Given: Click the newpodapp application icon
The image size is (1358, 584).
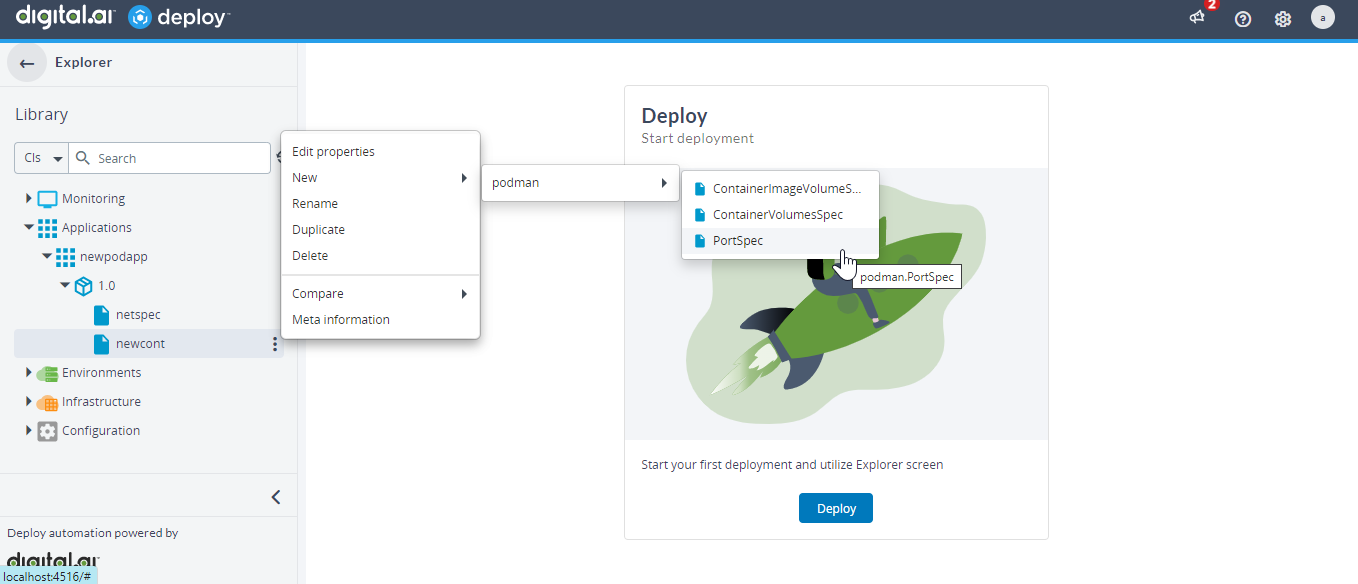Looking at the screenshot, I should [65, 257].
